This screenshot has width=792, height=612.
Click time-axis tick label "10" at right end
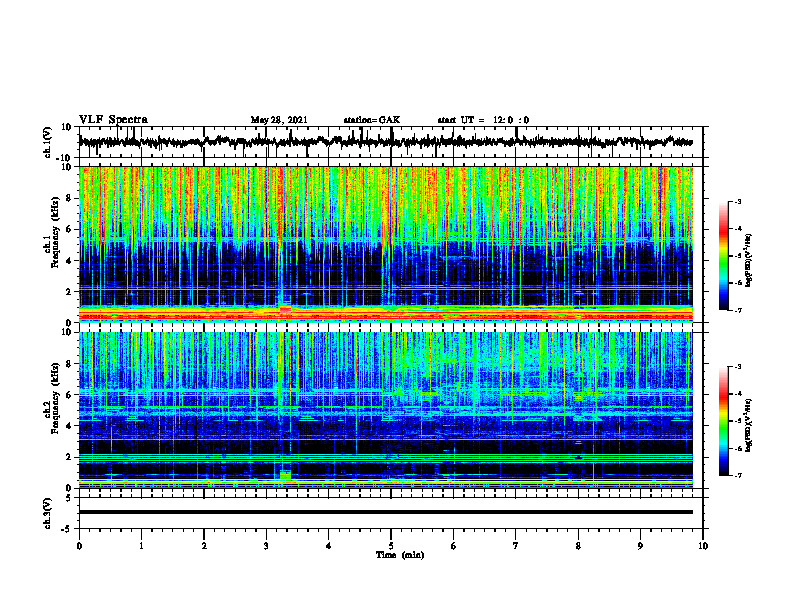point(703,546)
